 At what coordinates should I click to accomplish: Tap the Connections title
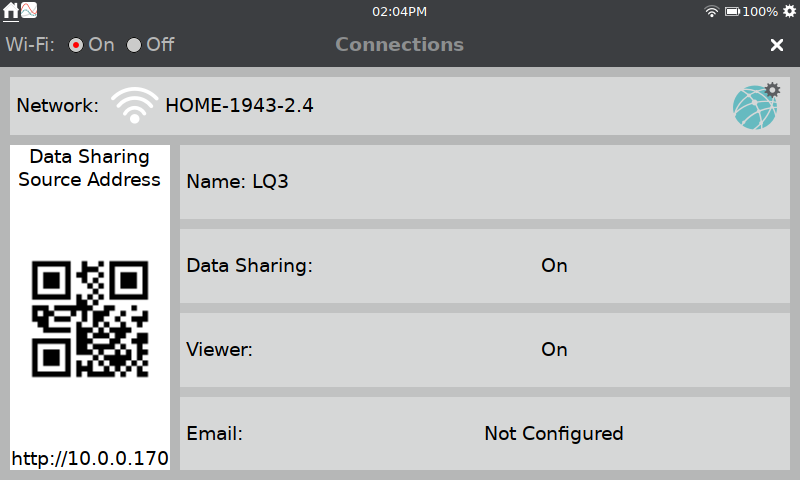[x=399, y=45]
